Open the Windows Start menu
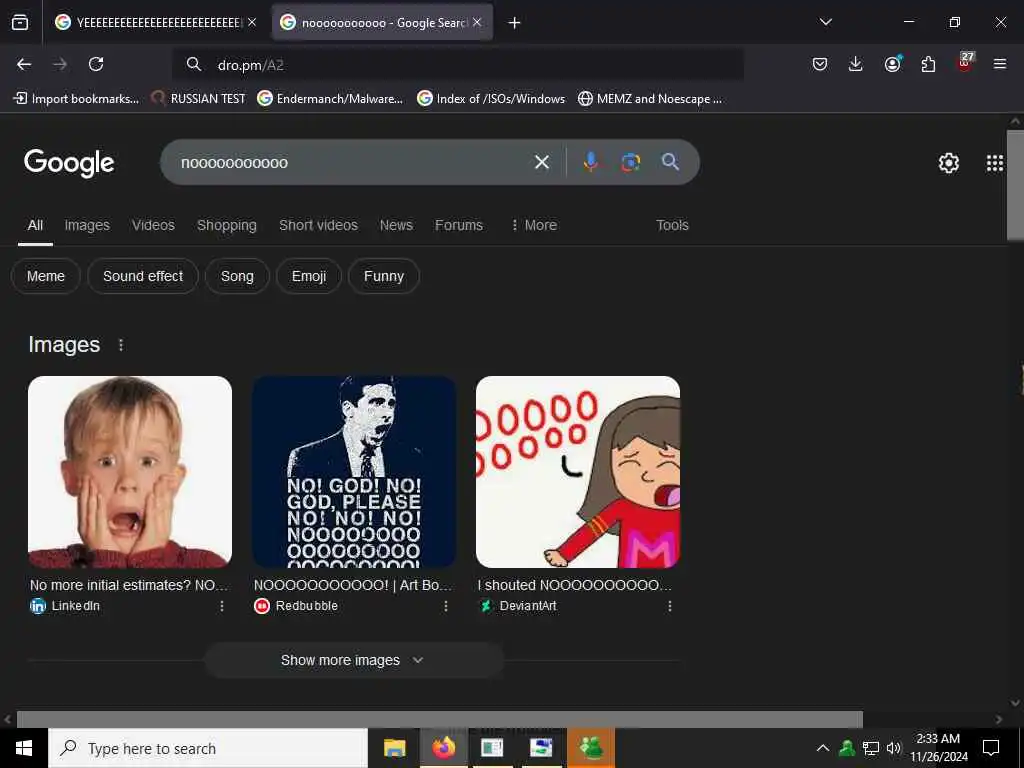The height and width of the screenshot is (768, 1024). click(24, 748)
